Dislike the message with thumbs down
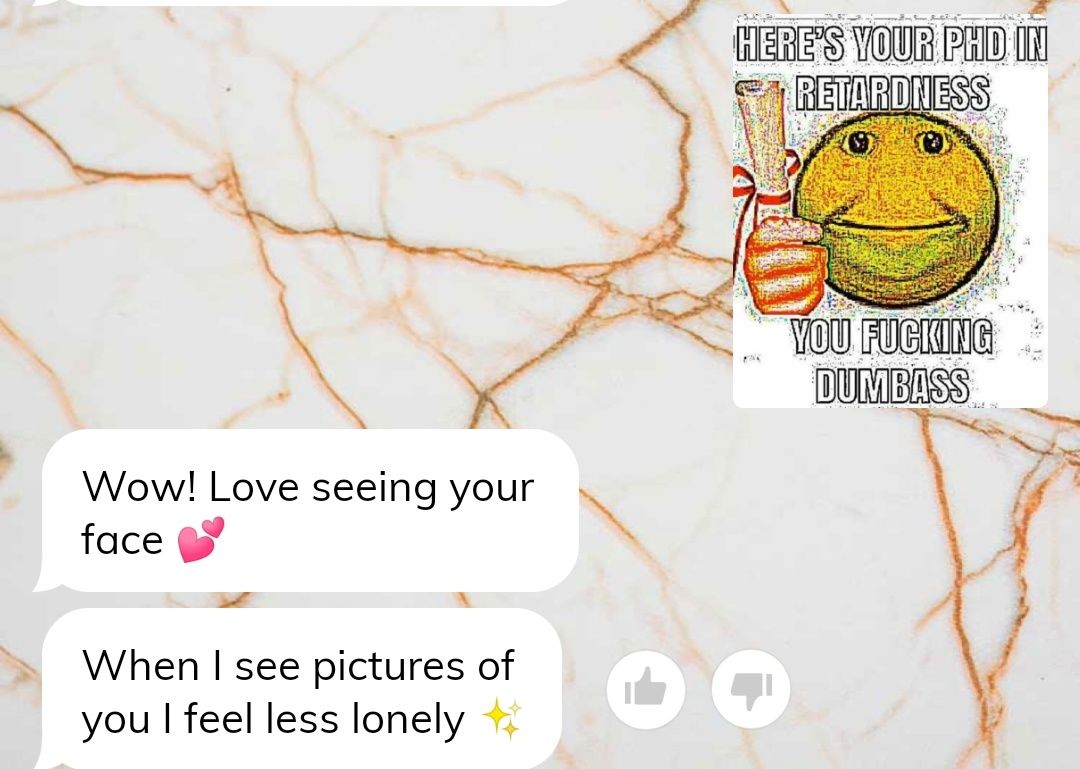The width and height of the screenshot is (1080, 769). [x=751, y=688]
